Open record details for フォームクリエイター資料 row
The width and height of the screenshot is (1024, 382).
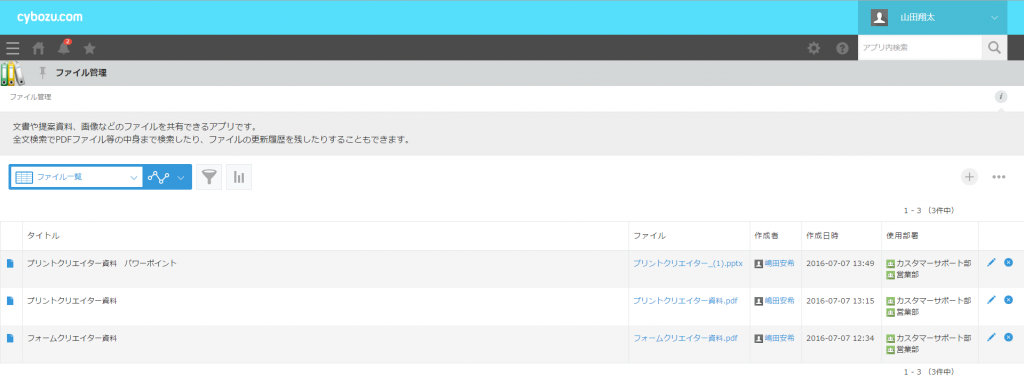pyautogui.click(x=10, y=338)
